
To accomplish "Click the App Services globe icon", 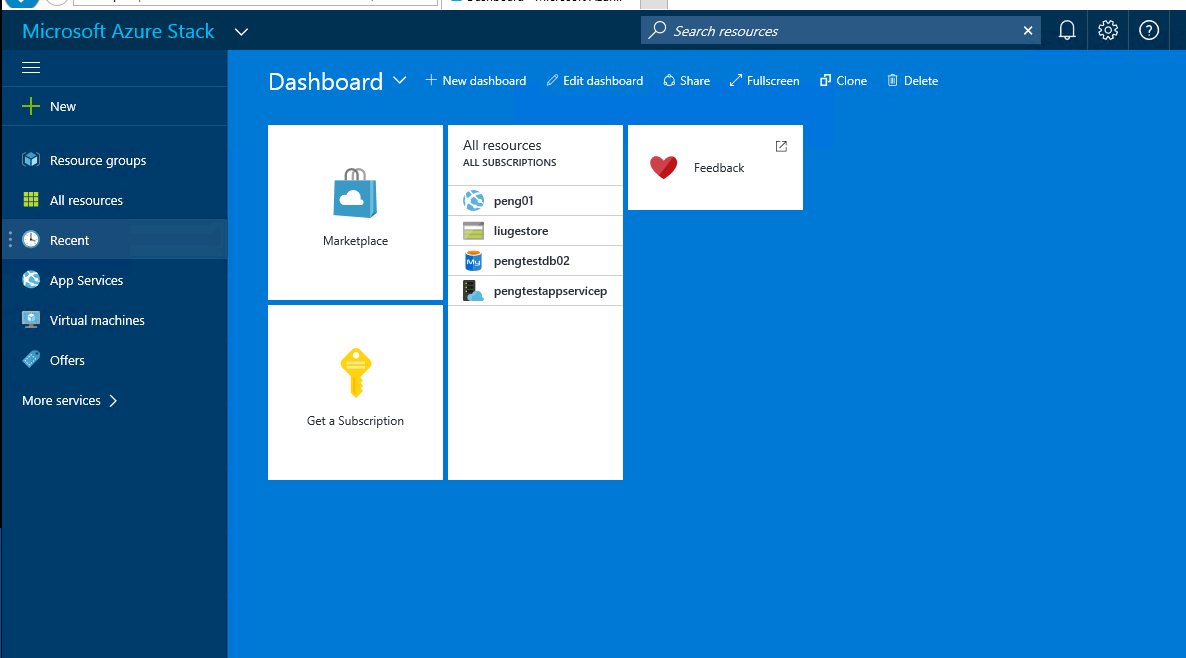I will (31, 280).
